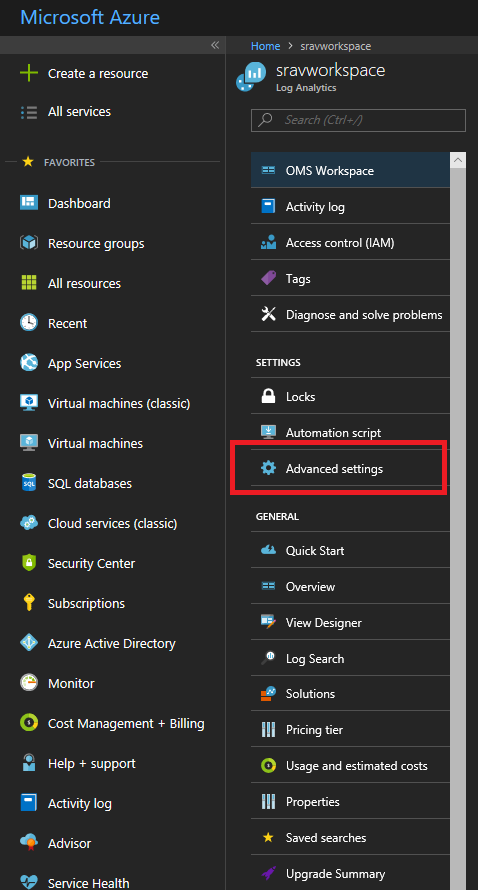Image resolution: width=478 pixels, height=890 pixels.
Task: Click the Tags purple tag icon
Action: (x=268, y=278)
